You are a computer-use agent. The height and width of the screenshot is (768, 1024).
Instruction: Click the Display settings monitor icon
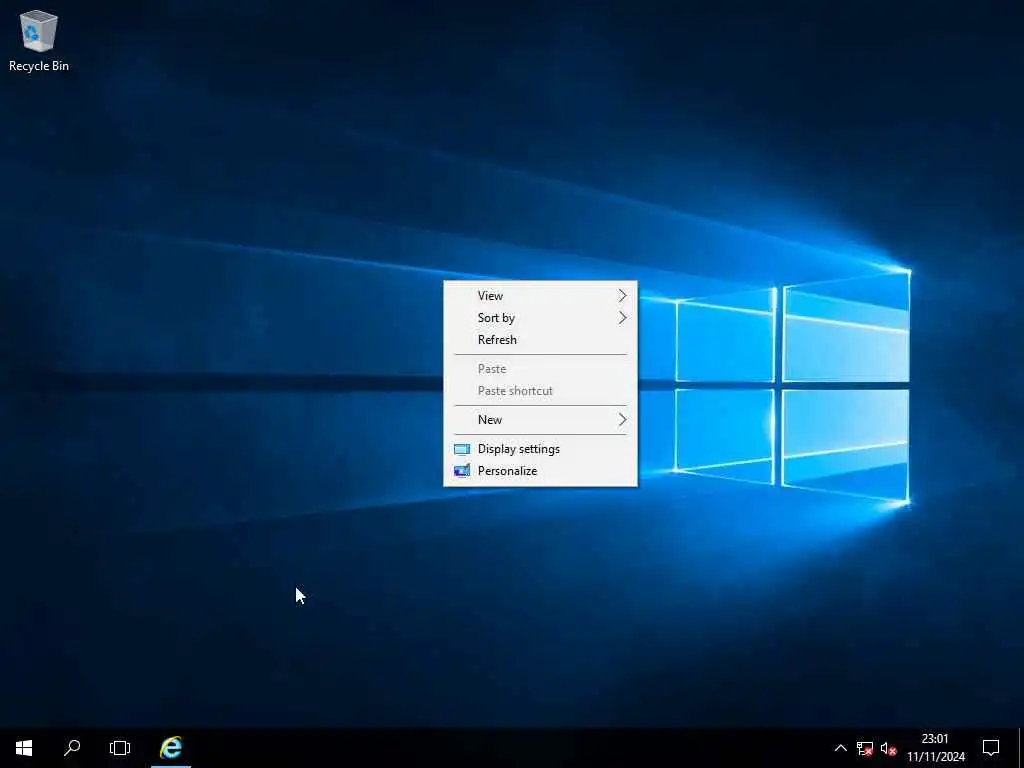[462, 449]
